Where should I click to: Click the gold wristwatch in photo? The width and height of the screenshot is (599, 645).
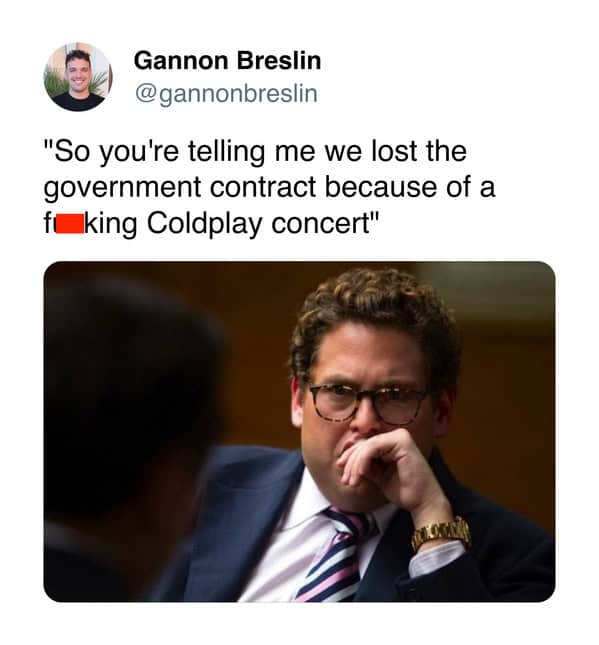pos(441,532)
